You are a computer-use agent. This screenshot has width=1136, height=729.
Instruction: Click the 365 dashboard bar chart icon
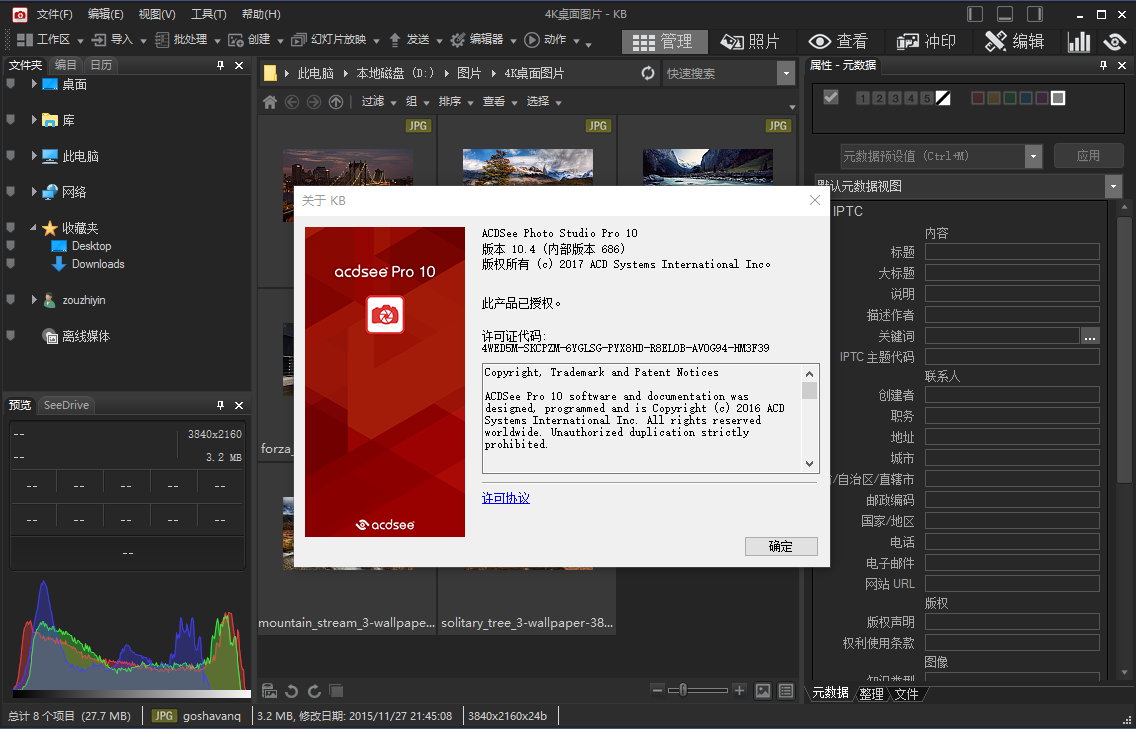click(1079, 41)
